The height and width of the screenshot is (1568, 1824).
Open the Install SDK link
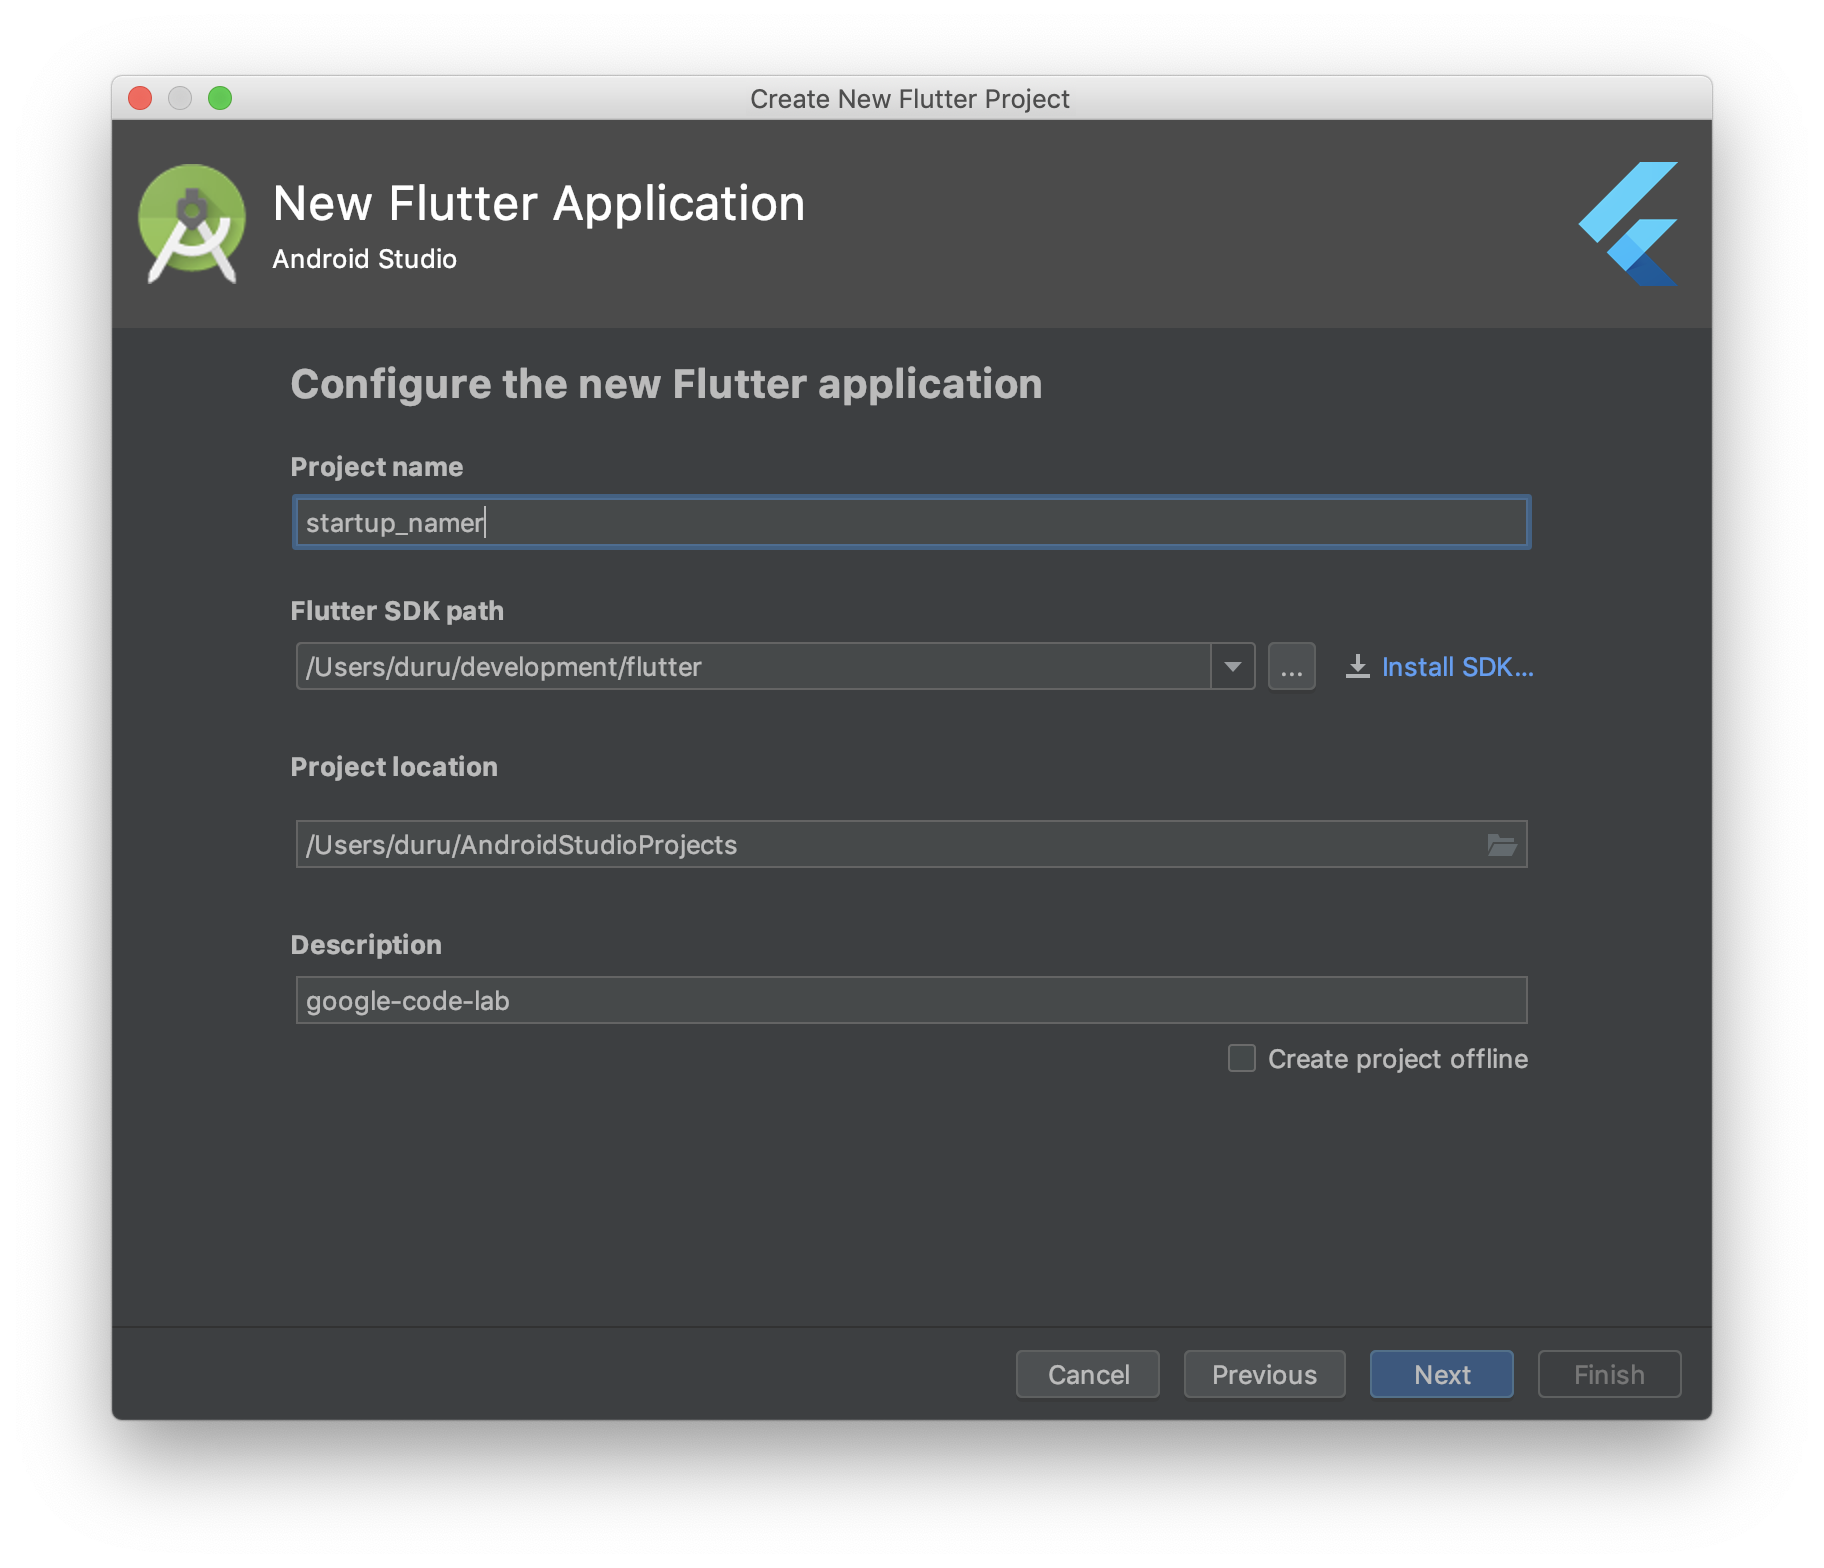[1457, 666]
